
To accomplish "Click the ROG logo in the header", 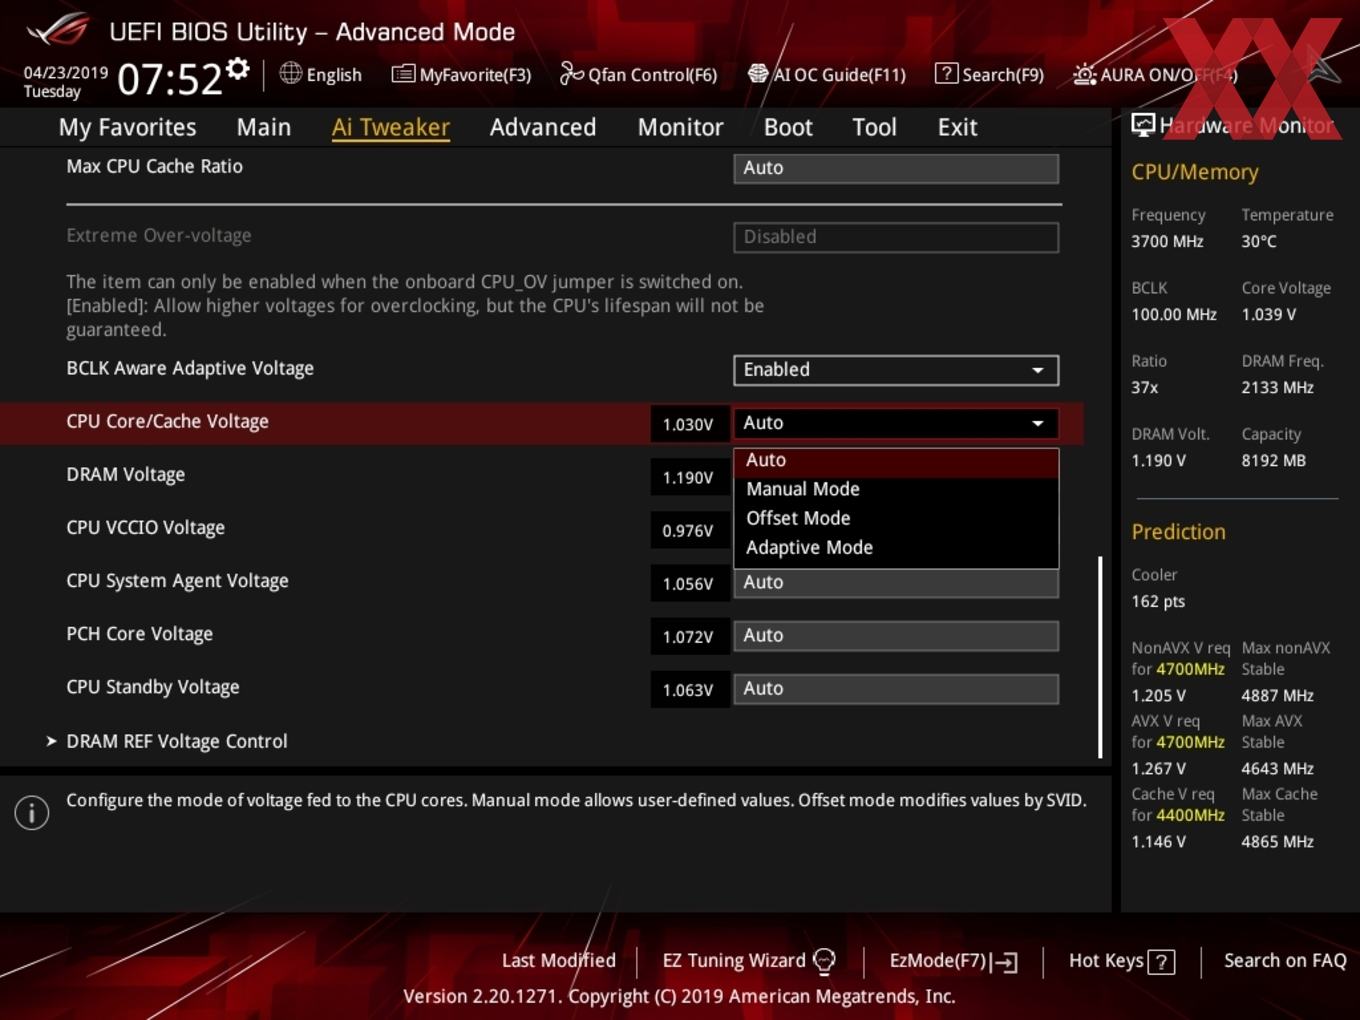I will [x=58, y=29].
